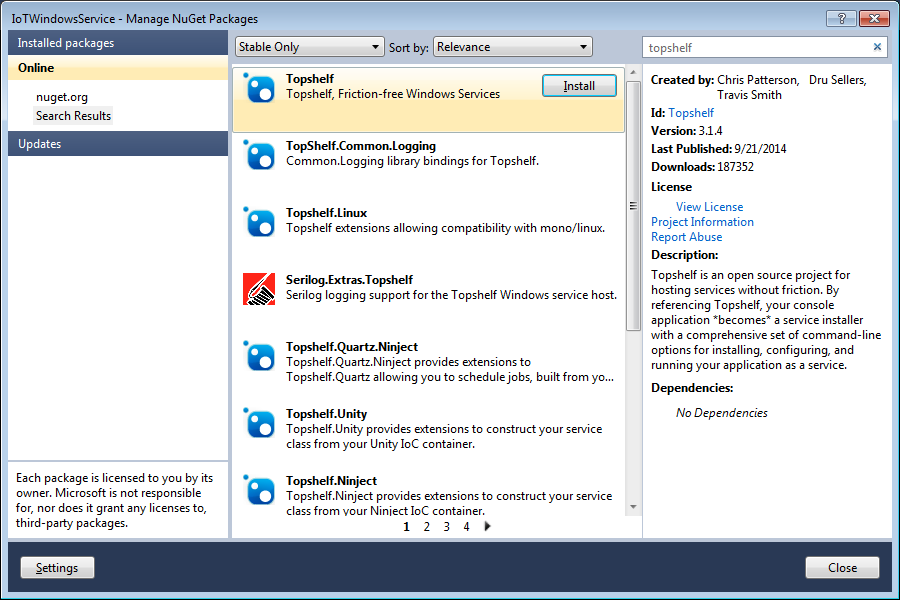Select the Topshelf.Ninject package title
This screenshot has height=600, width=900.
tap(332, 481)
